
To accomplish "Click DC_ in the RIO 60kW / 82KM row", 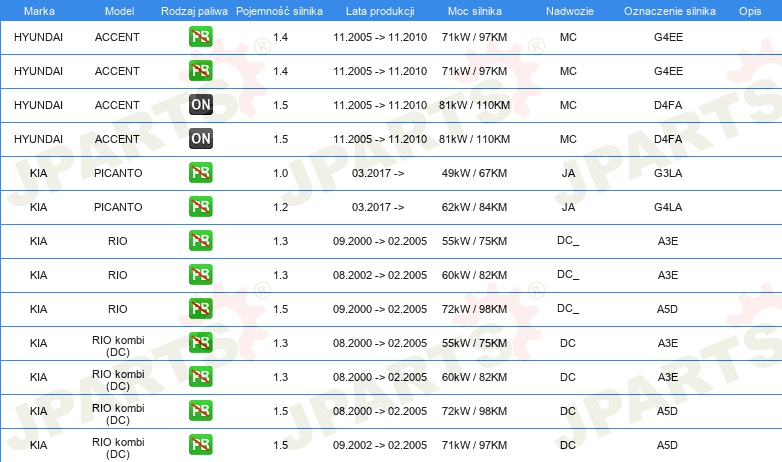I will [568, 274].
